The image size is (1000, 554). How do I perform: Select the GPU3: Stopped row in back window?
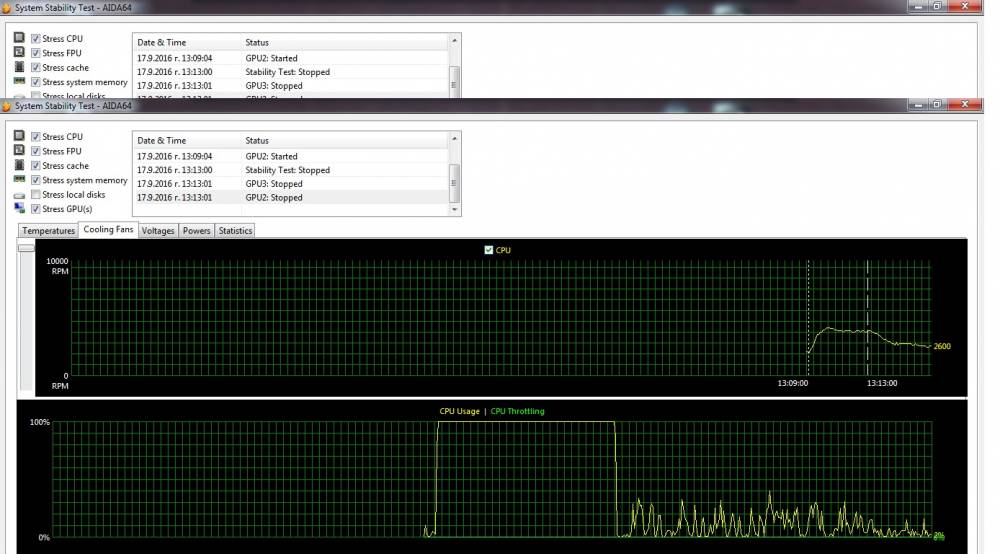290,85
